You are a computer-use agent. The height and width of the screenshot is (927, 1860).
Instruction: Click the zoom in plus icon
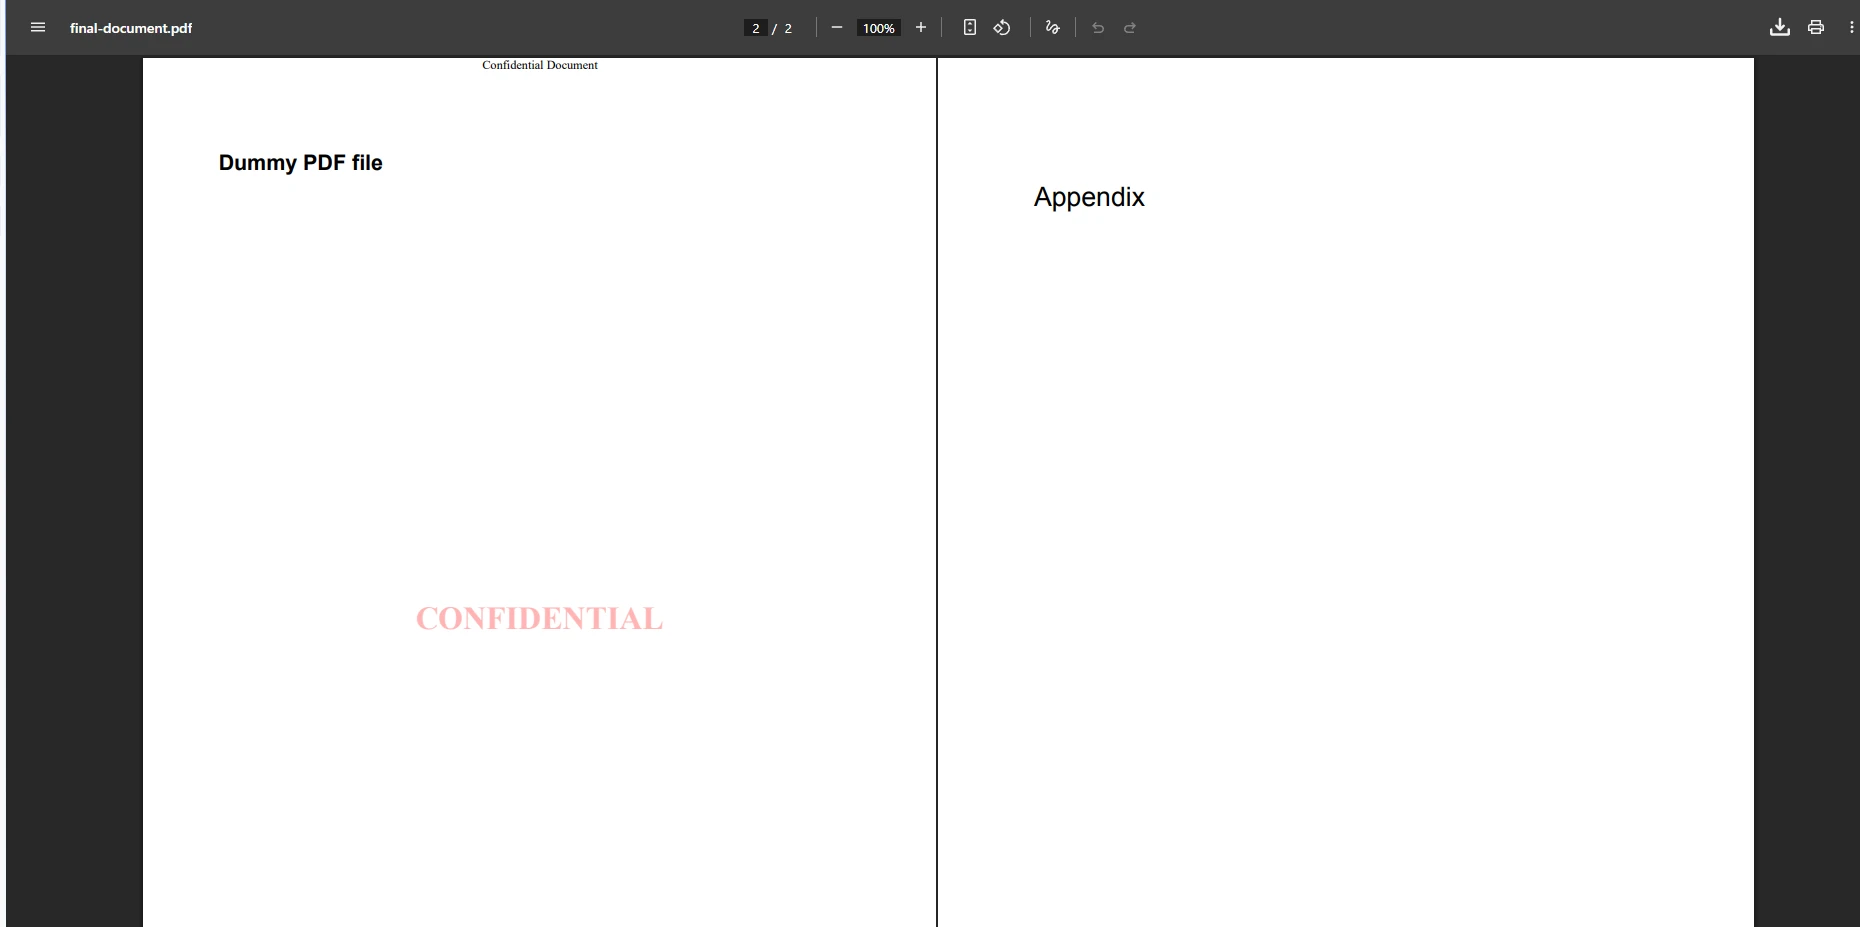(921, 27)
